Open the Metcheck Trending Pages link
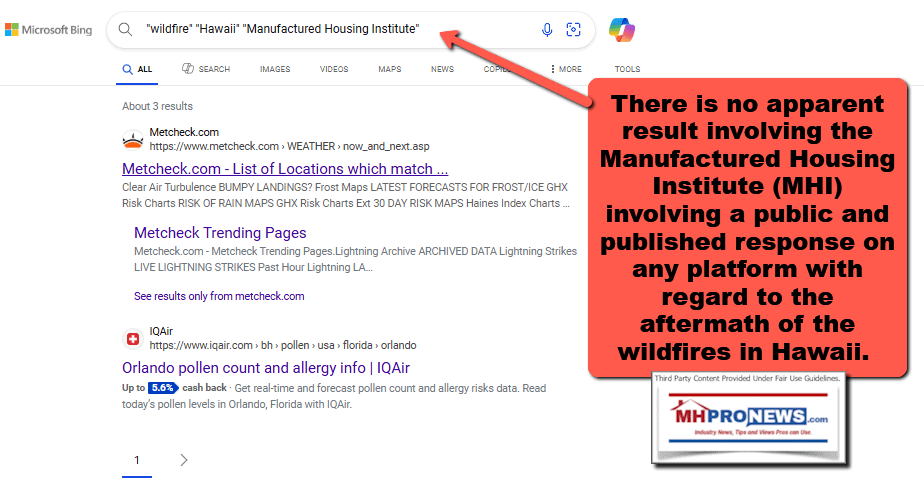 [220, 233]
